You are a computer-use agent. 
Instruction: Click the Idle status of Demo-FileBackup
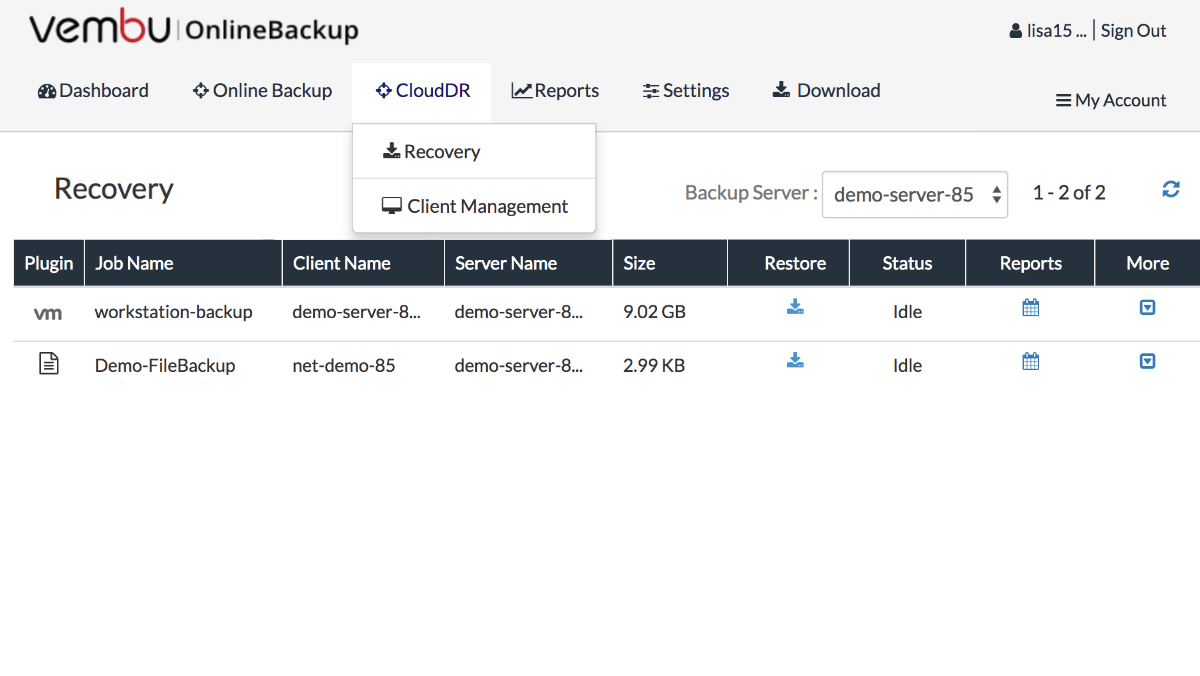click(x=907, y=366)
